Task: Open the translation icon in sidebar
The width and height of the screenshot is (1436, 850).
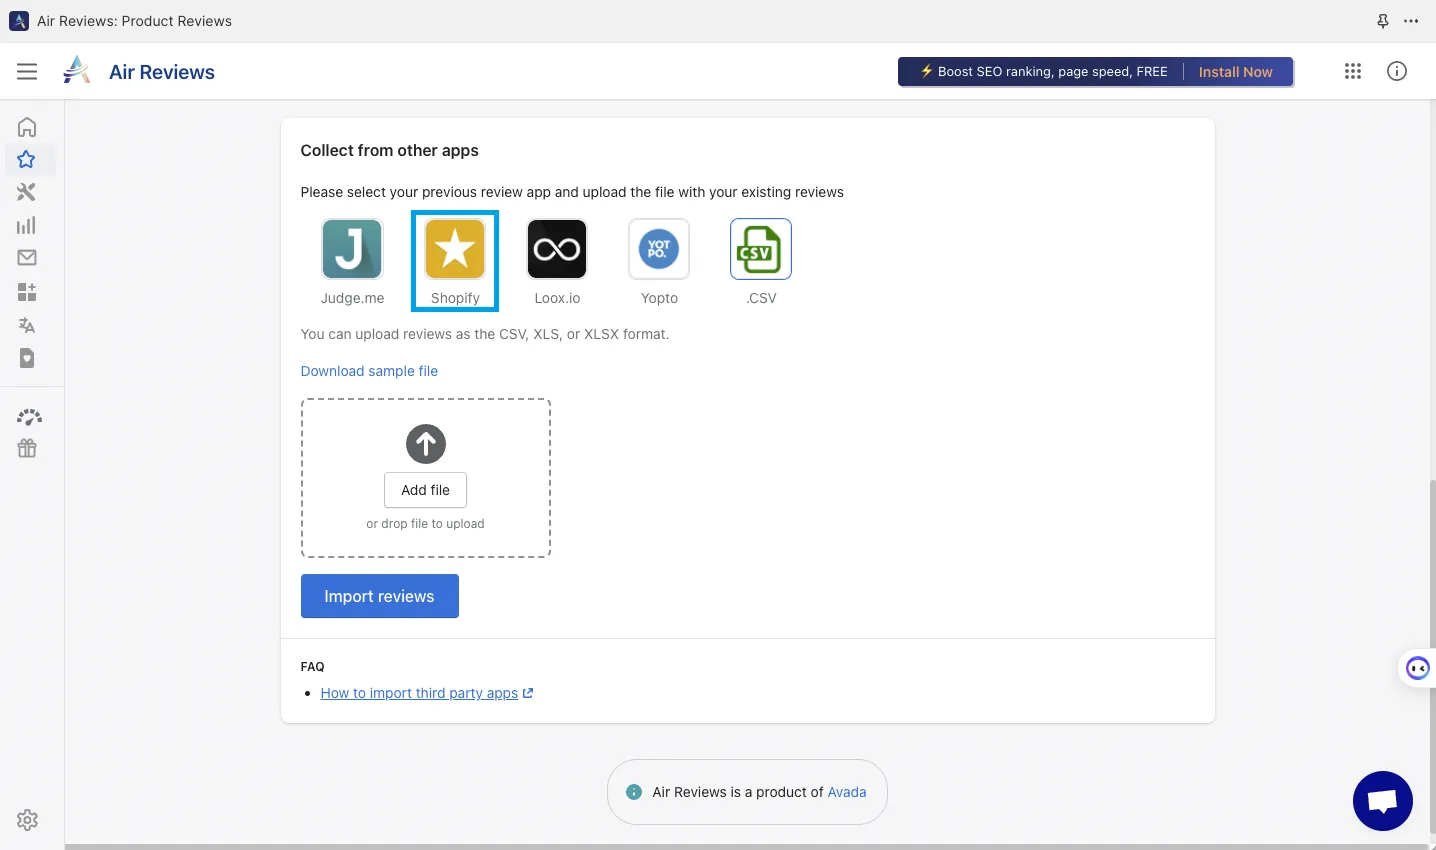Action: pyautogui.click(x=27, y=325)
